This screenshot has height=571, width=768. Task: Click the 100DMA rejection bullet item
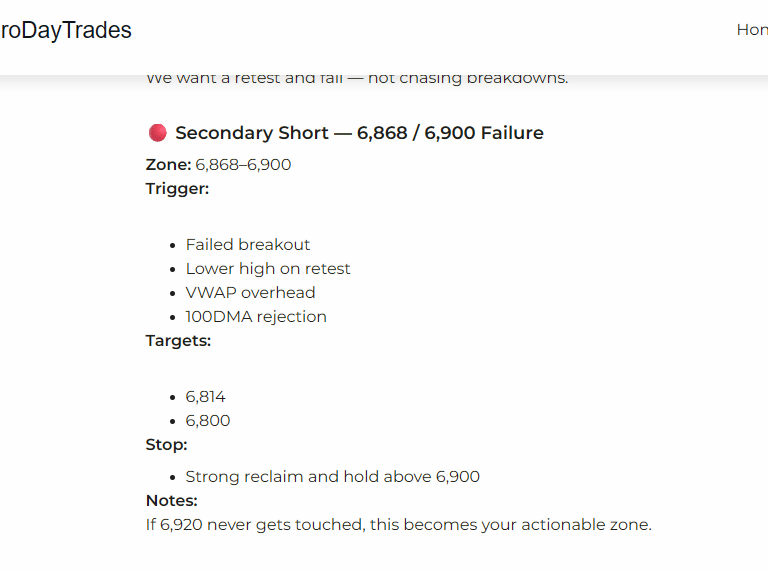[256, 316]
